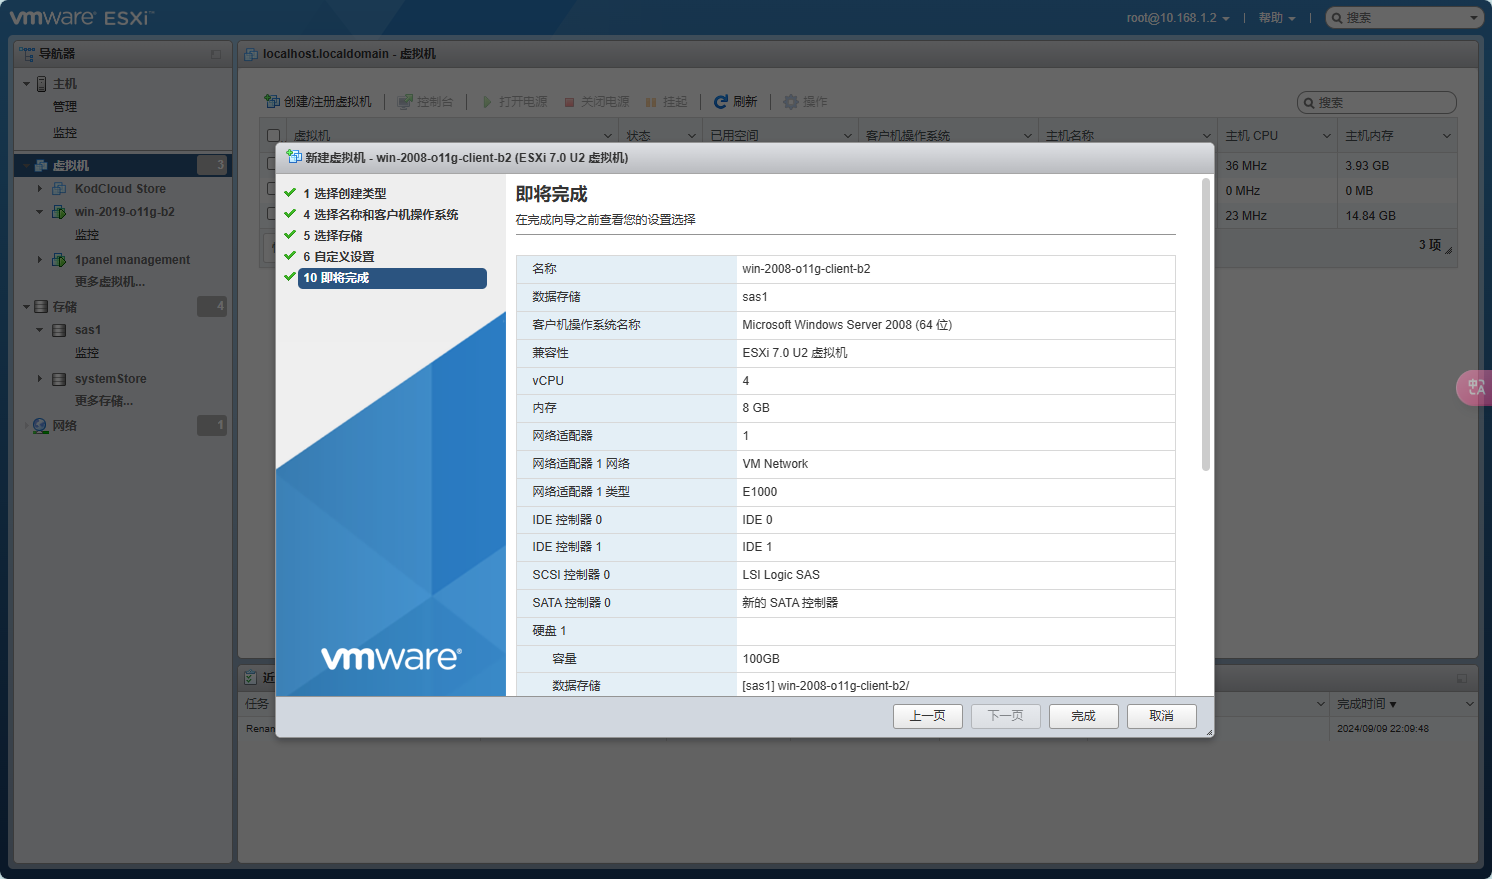Open the 帮助 help dropdown
Screen dimensions: 1492x879
1276,18
